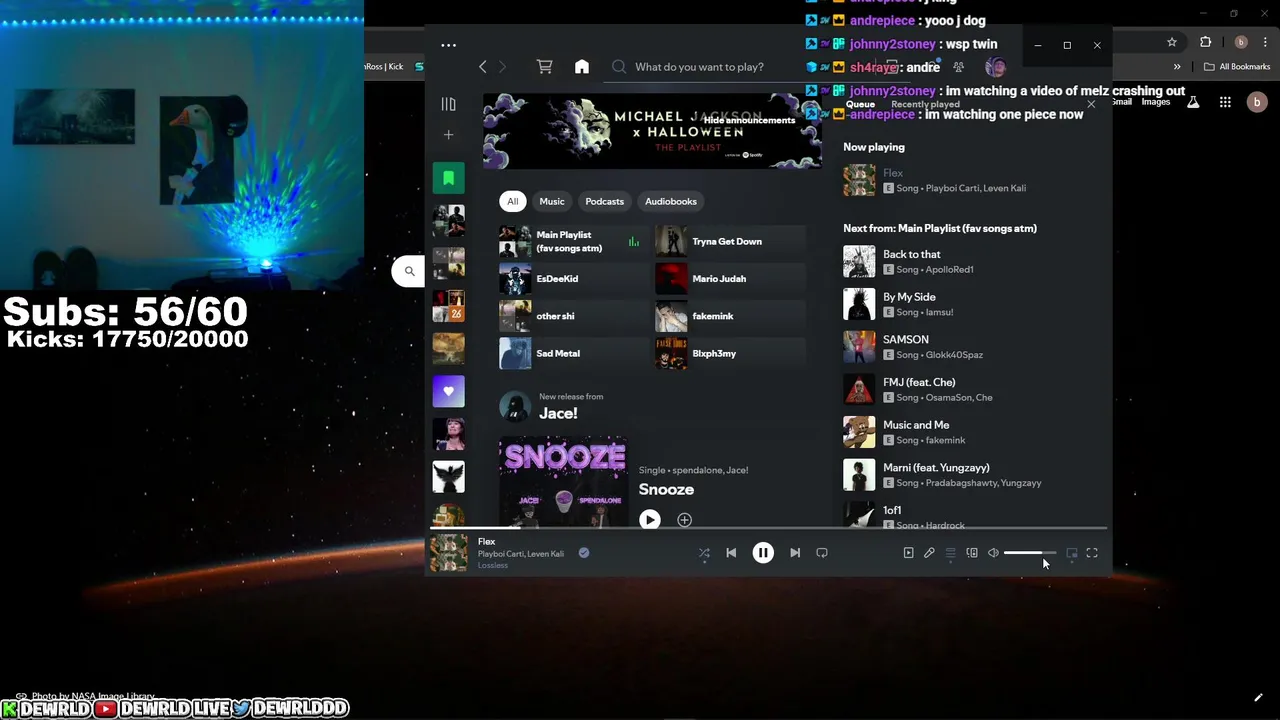Screen dimensions: 1280x720
Task: Select the Music filter chip
Action: pos(552,201)
